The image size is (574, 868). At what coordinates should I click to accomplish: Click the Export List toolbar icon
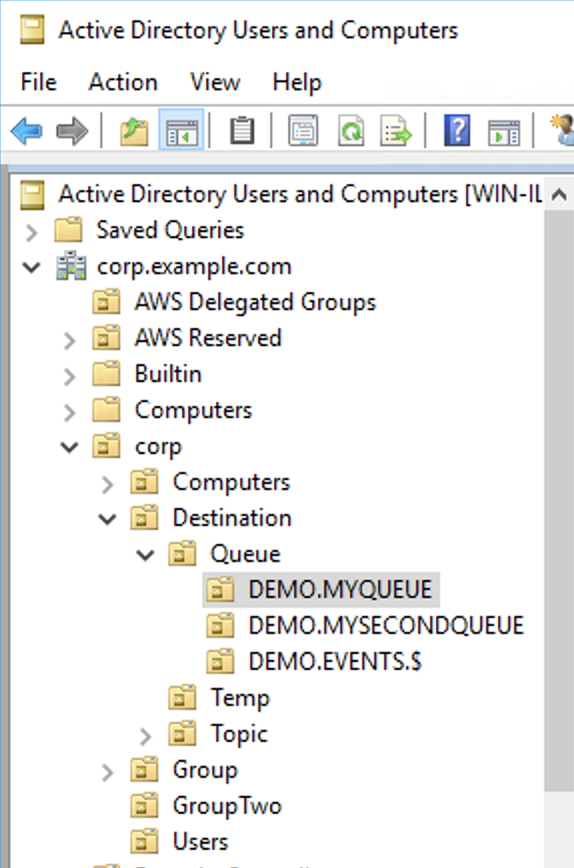tap(396, 131)
